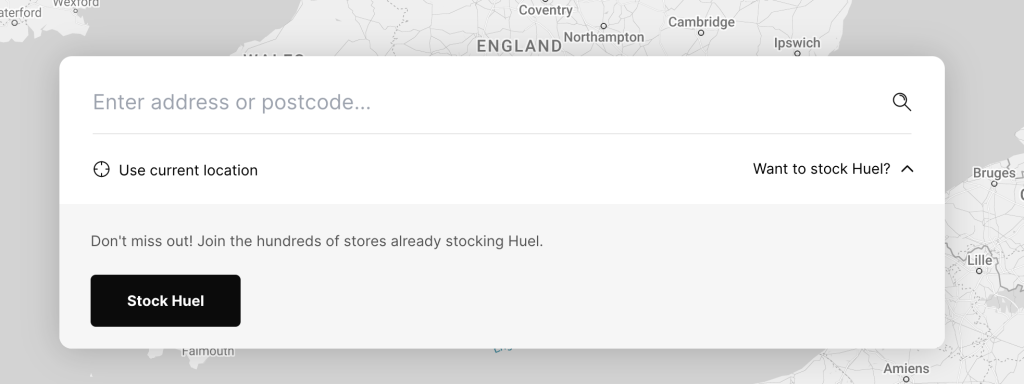Click the circle marker below Lille

[979, 271]
